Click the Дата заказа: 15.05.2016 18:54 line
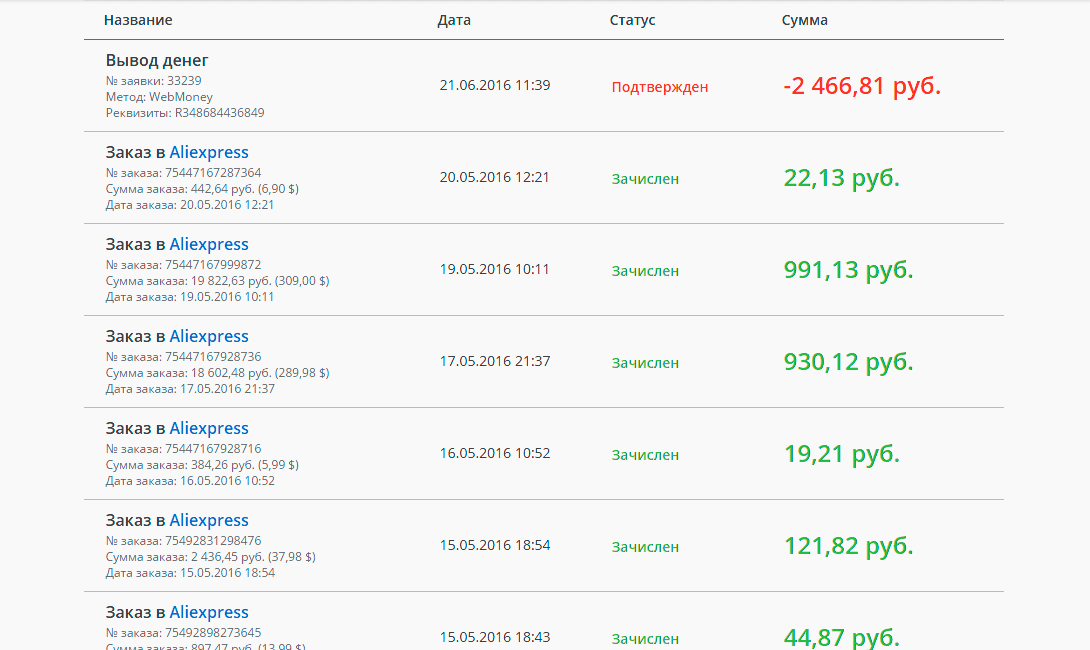The image size is (1090, 650). coord(190,573)
